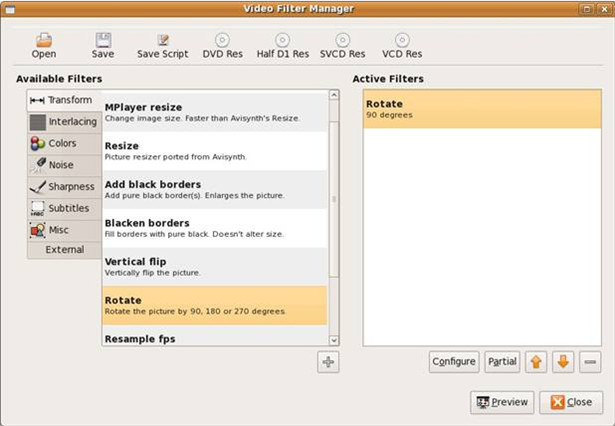615x426 pixels.
Task: Select the Vertical flip filter
Action: tap(215, 267)
